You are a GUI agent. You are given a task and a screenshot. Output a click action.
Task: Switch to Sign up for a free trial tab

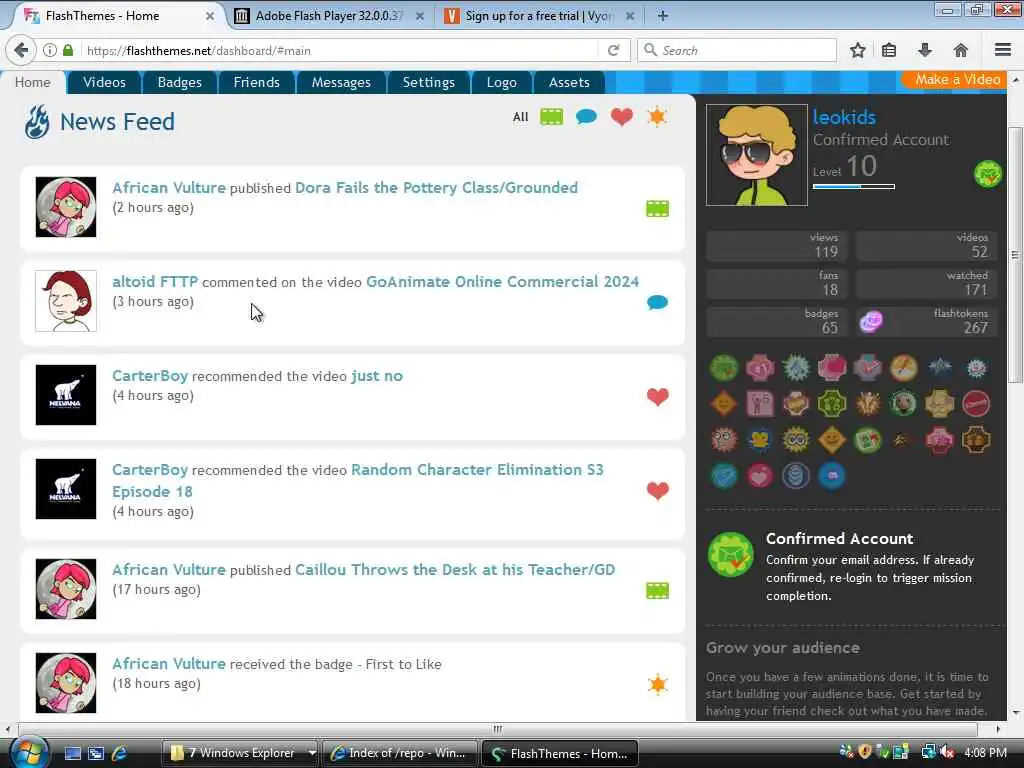[538, 16]
